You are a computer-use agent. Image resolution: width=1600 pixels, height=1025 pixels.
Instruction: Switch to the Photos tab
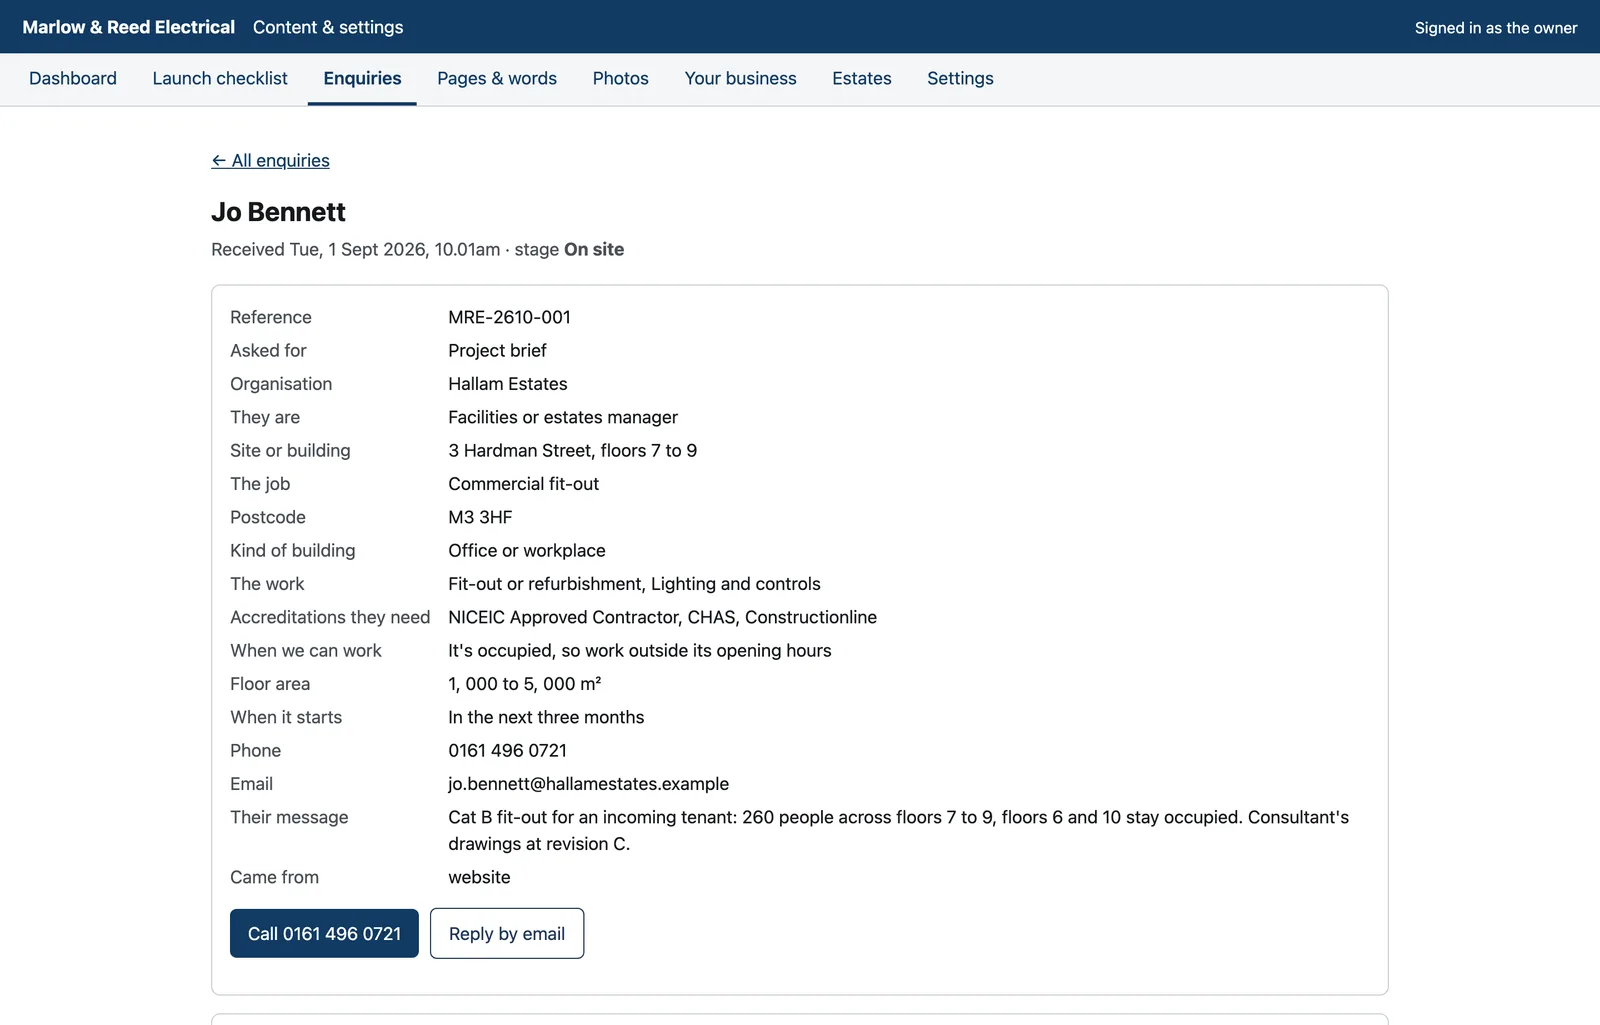621,78
